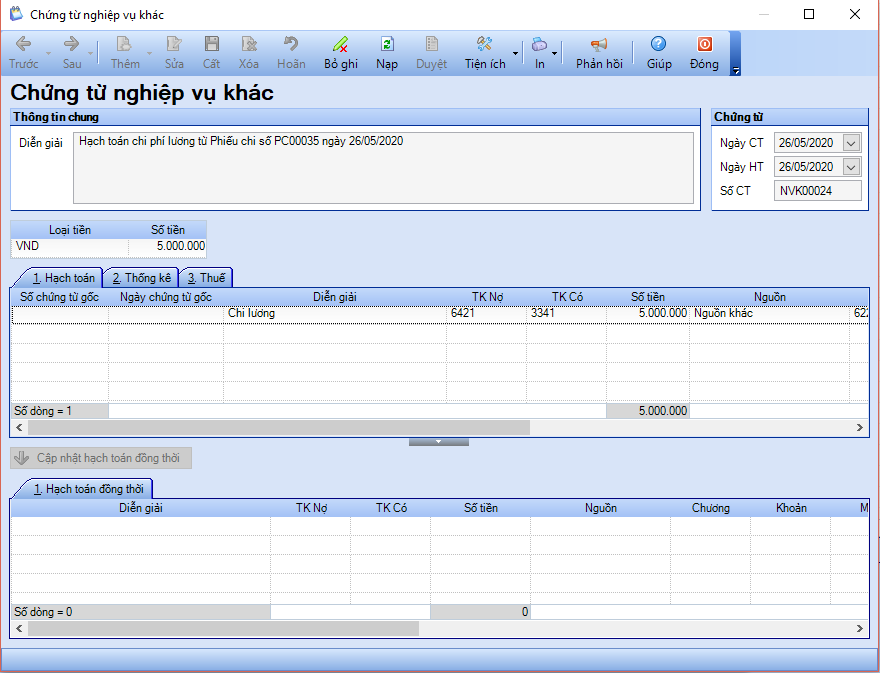
Task: Collapse the panel using the splitter arrow
Action: pos(438,441)
